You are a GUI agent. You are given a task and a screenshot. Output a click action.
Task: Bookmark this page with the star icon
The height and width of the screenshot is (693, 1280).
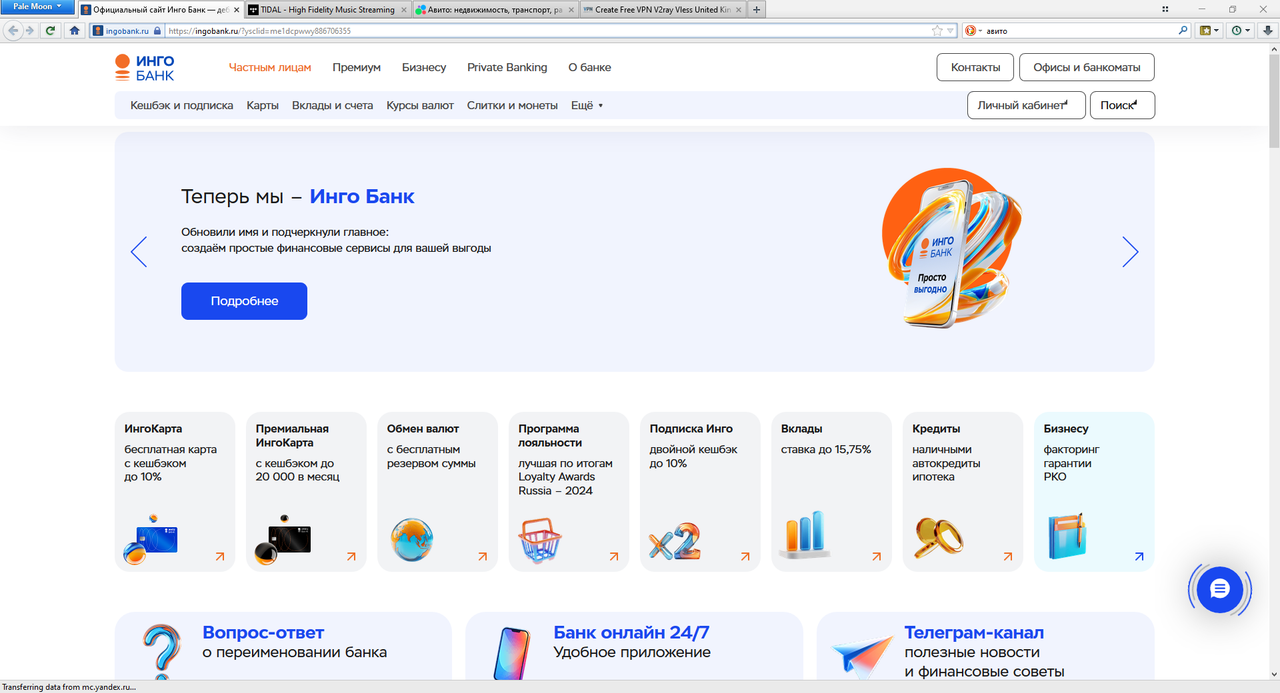[x=937, y=31]
